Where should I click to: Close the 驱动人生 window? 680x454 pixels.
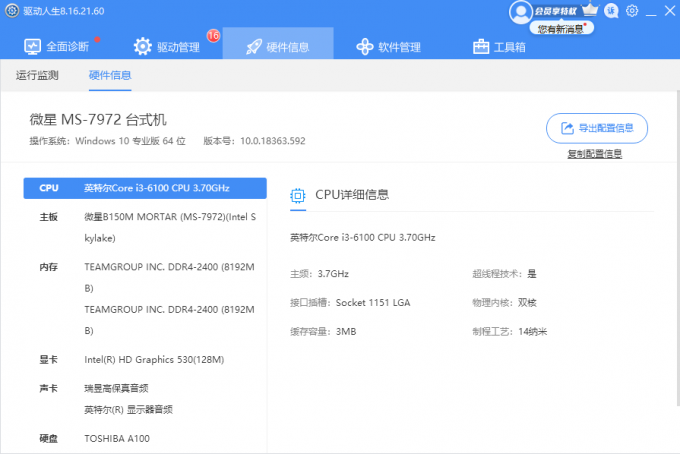(670, 11)
